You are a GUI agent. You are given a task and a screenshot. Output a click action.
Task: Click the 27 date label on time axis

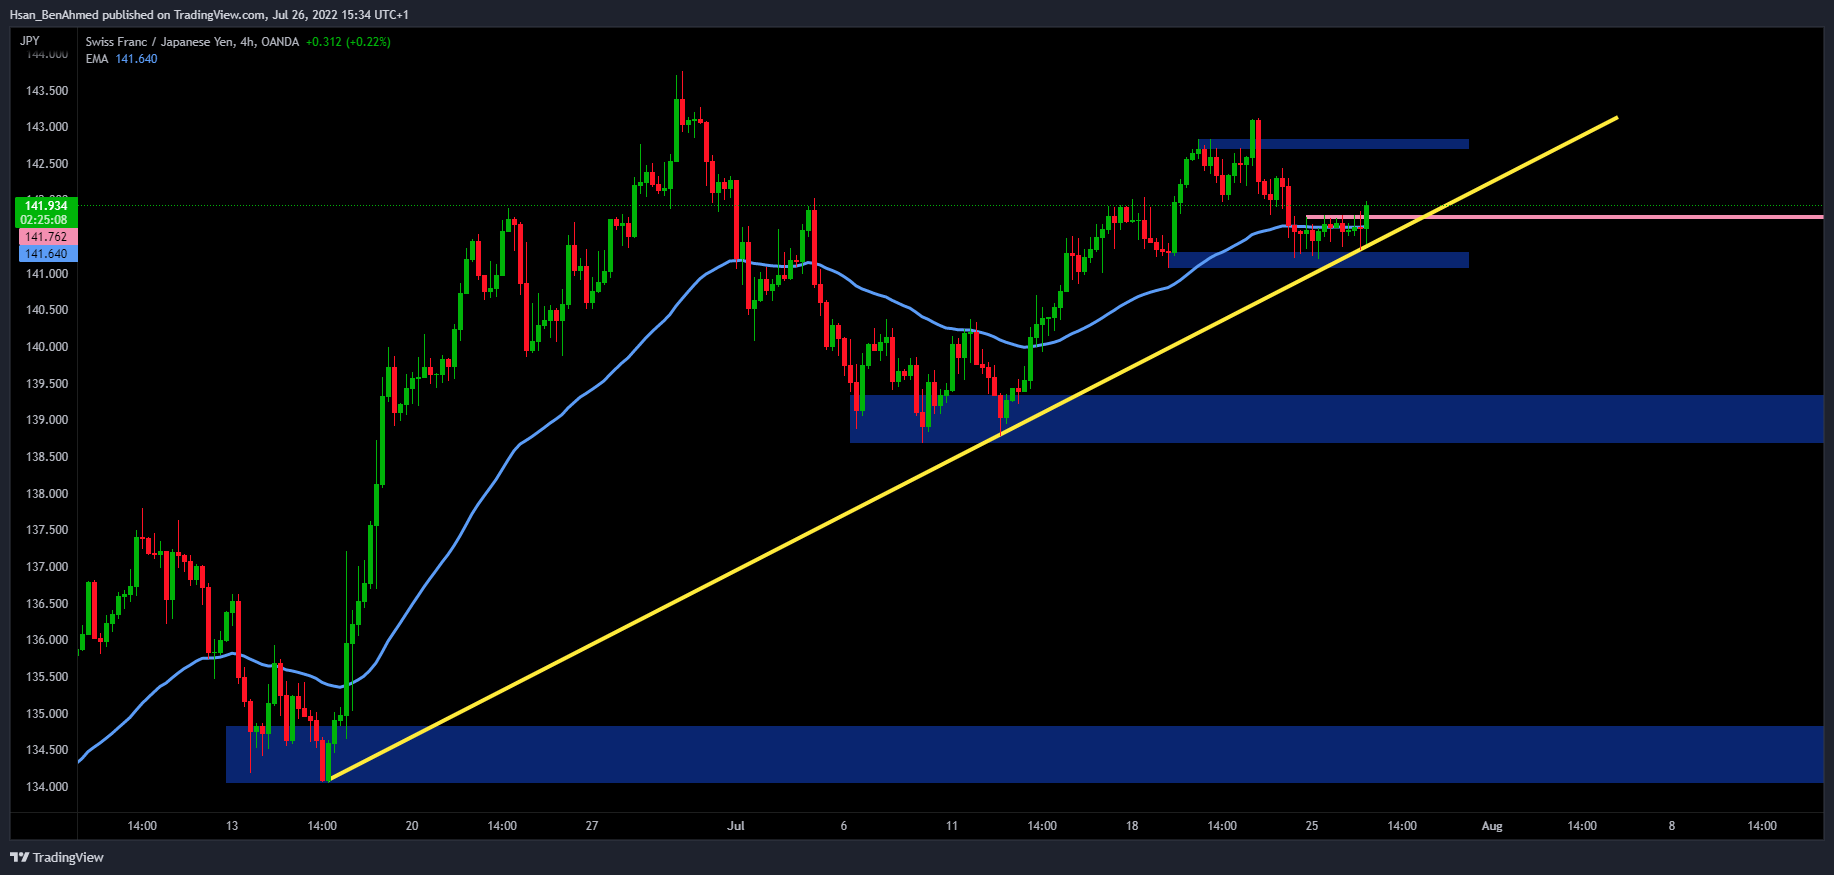point(592,826)
